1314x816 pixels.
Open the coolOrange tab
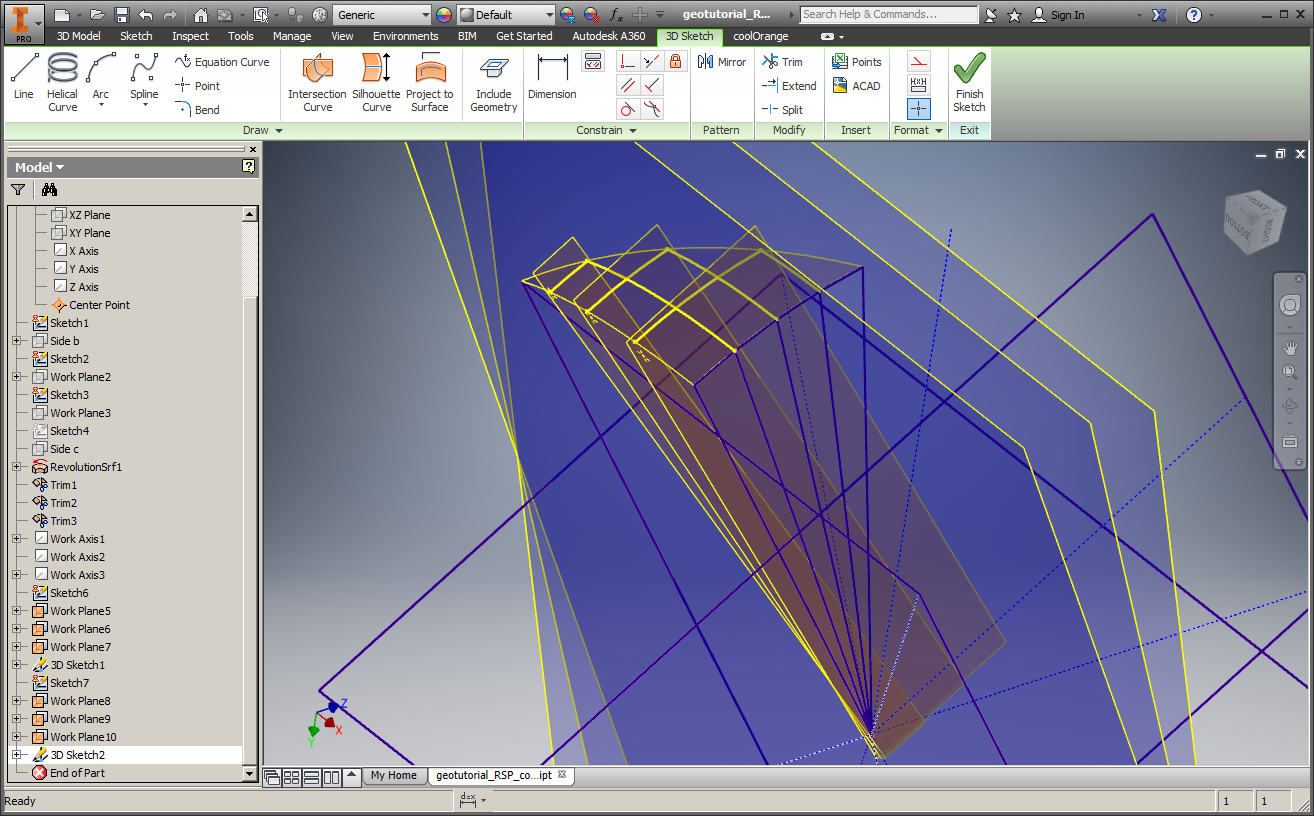tap(760, 36)
